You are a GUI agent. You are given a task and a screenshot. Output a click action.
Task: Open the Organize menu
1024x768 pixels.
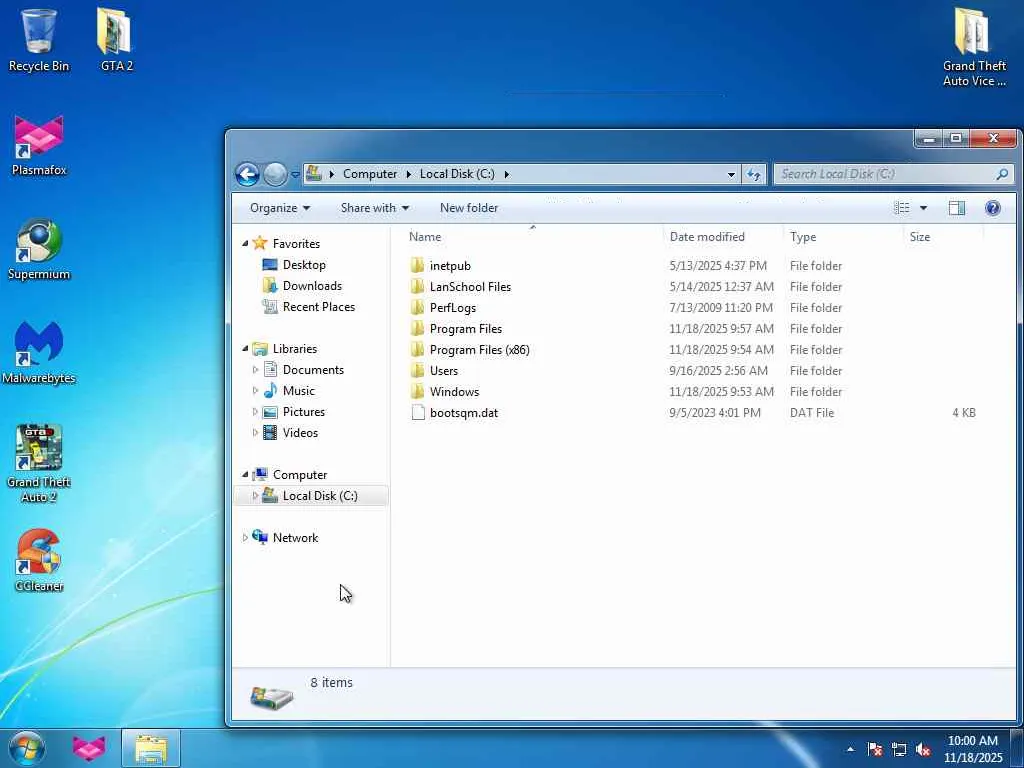coord(280,208)
